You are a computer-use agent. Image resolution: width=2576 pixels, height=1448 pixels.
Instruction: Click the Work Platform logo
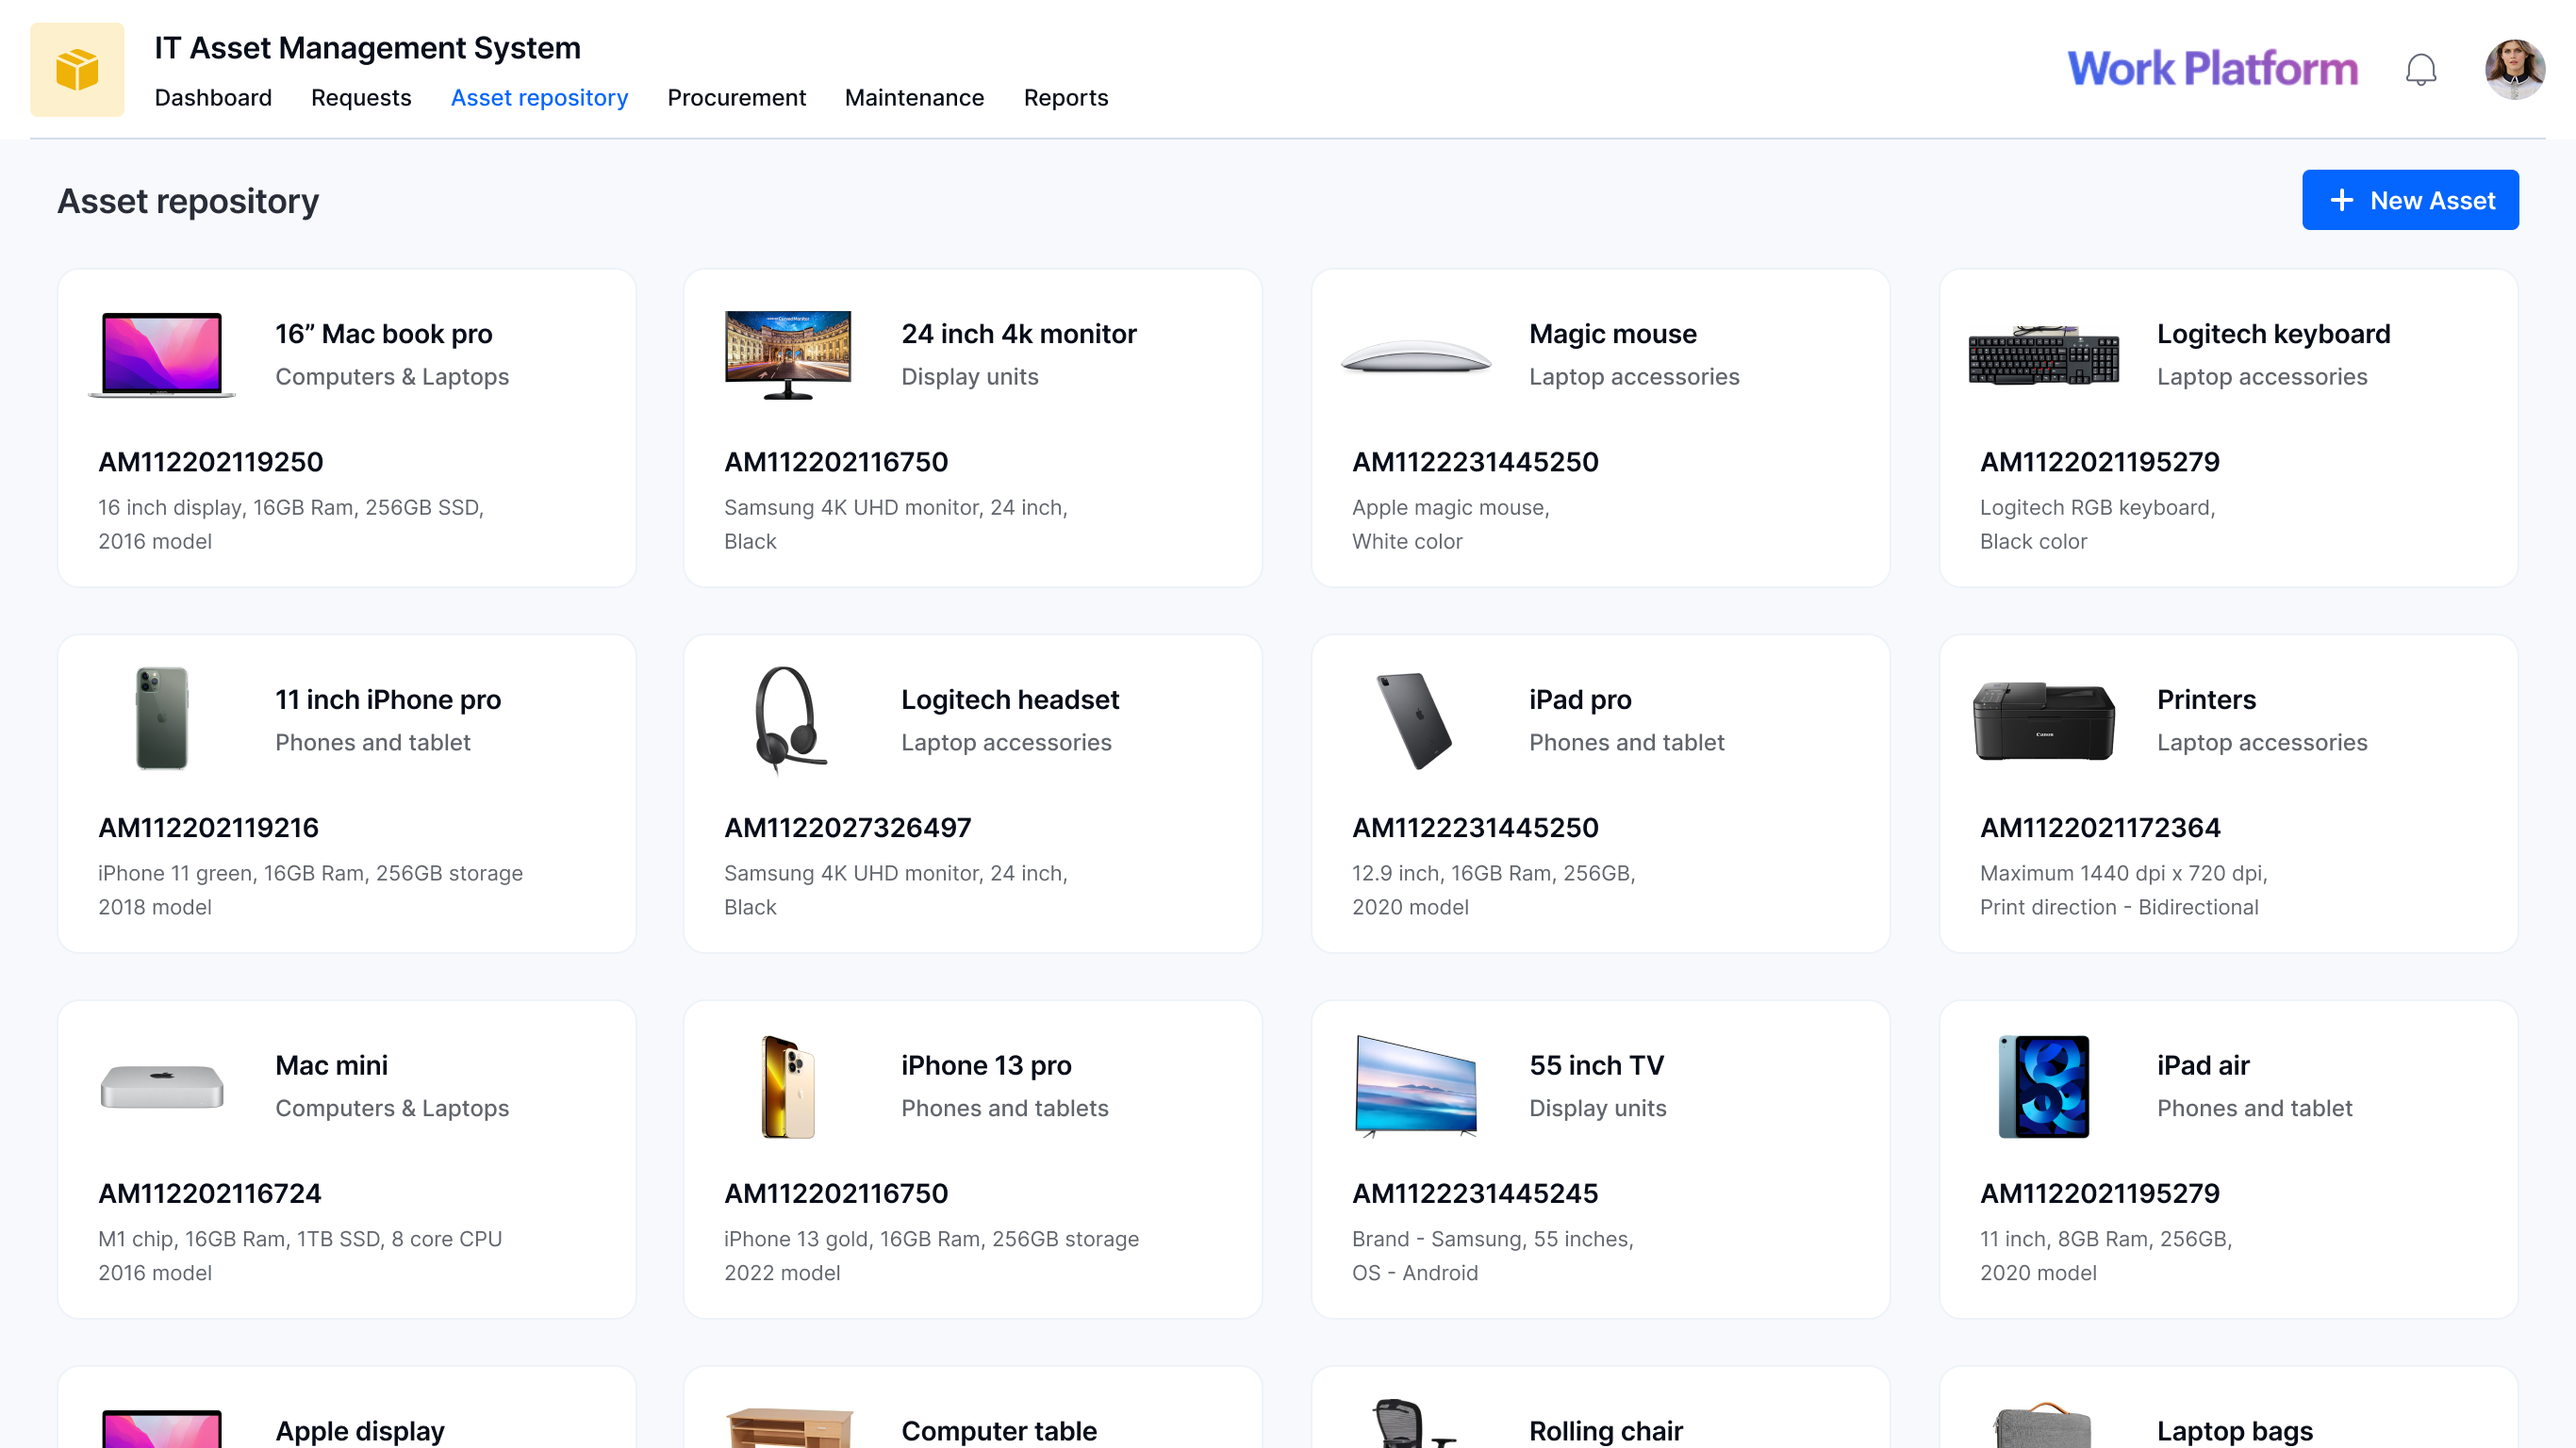point(2212,68)
